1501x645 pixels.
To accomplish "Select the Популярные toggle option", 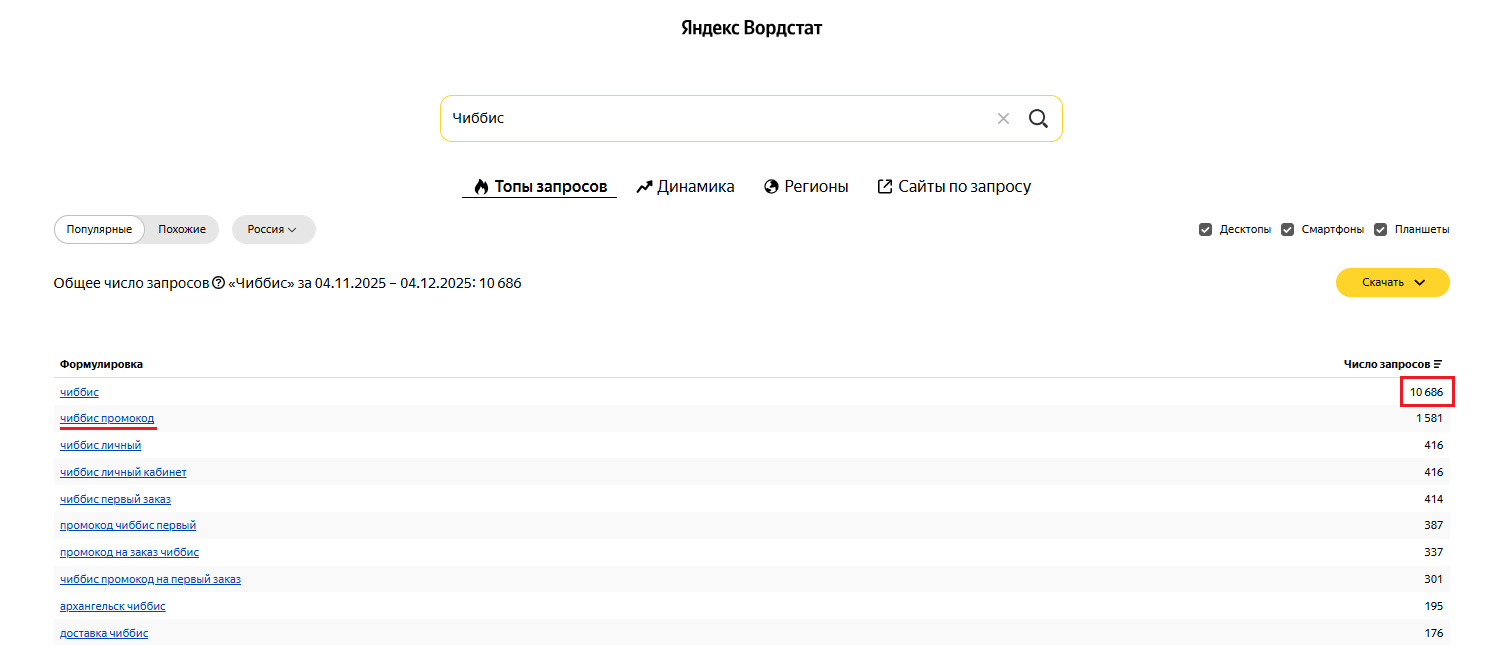I will pyautogui.click(x=99, y=229).
